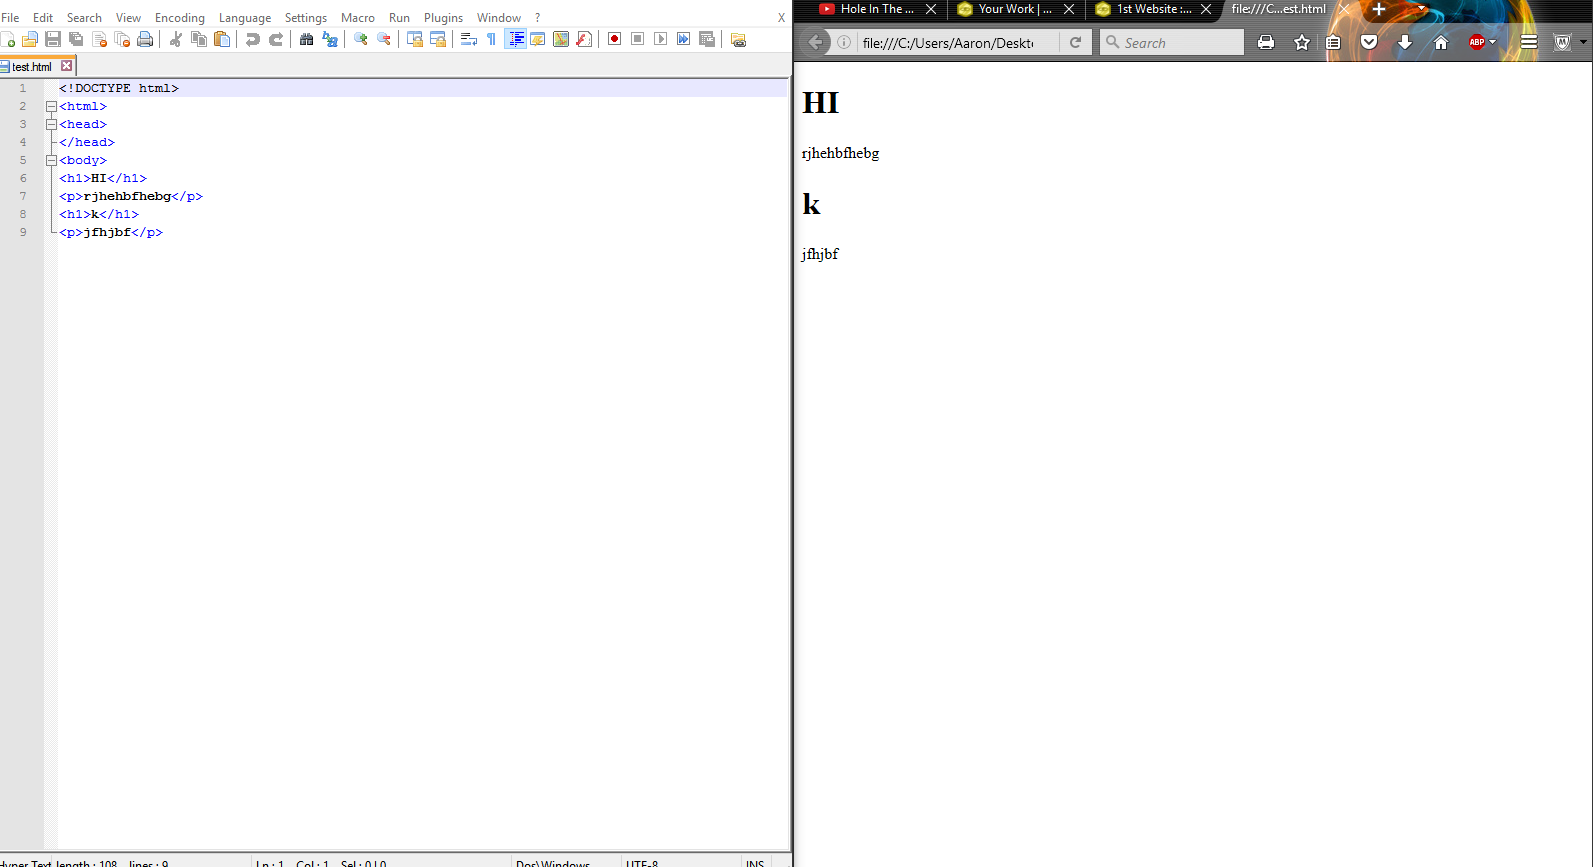Go to Firefox home page
This screenshot has height=867, width=1593.
point(1441,42)
